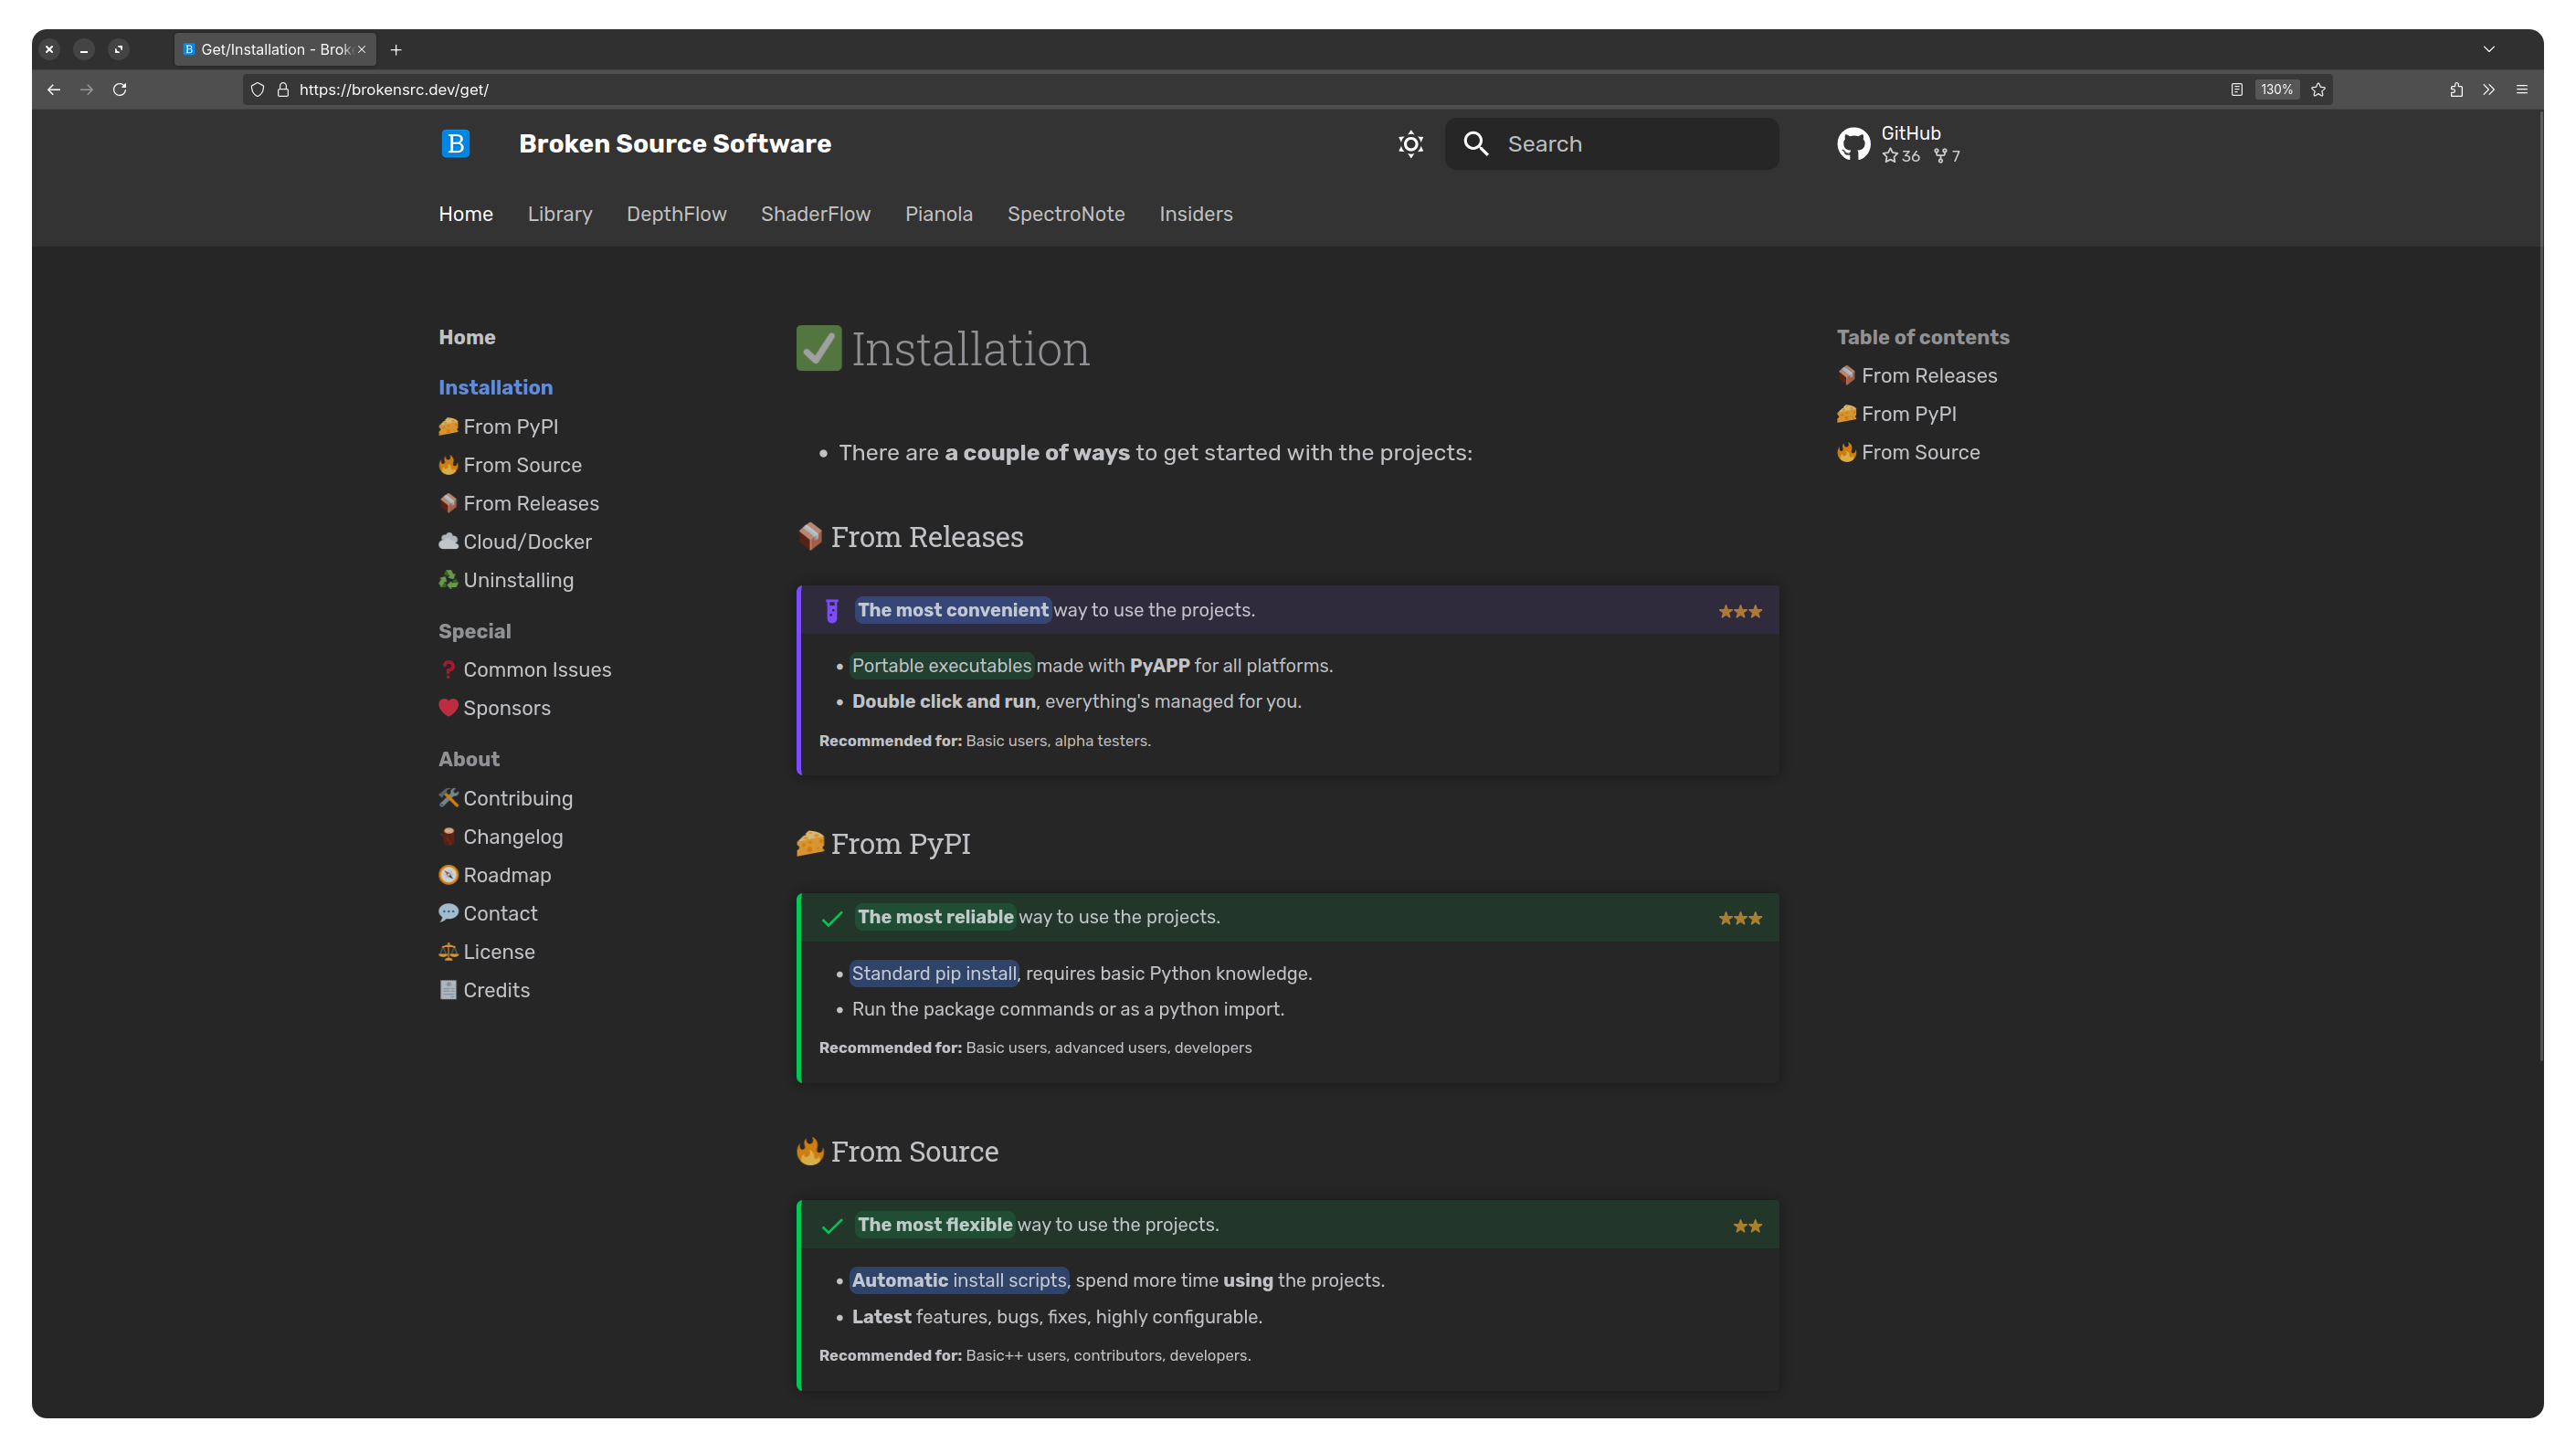Expand the list all tabs chevron

tap(2489, 49)
